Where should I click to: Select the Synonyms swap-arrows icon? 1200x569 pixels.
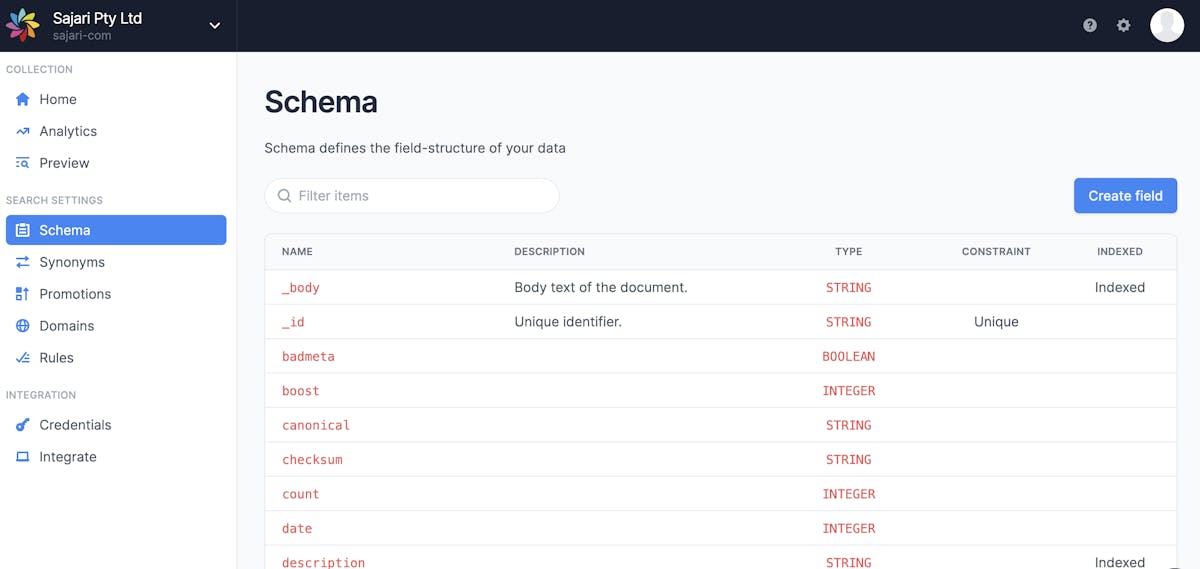click(23, 262)
